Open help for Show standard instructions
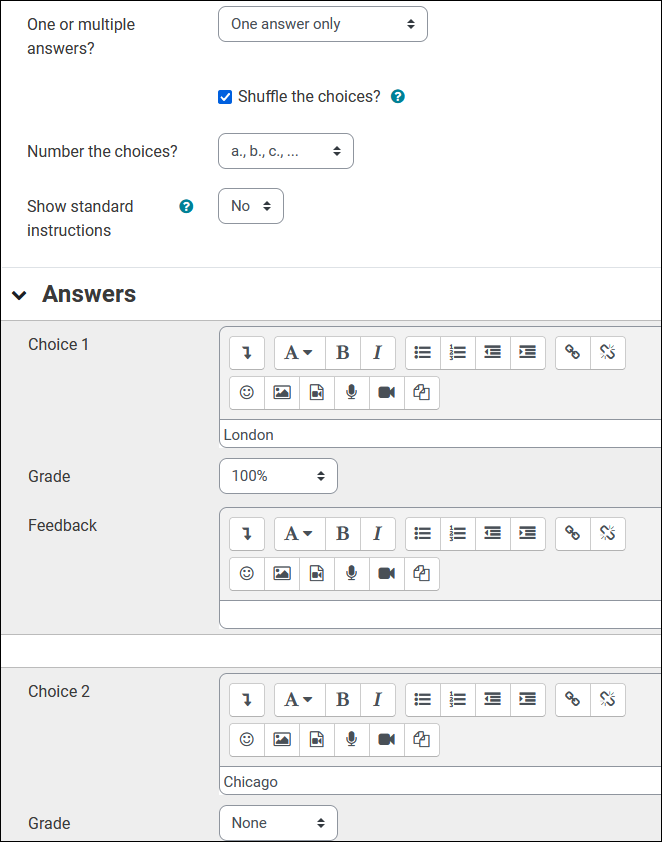Viewport: 662px width, 842px height. pyautogui.click(x=186, y=206)
